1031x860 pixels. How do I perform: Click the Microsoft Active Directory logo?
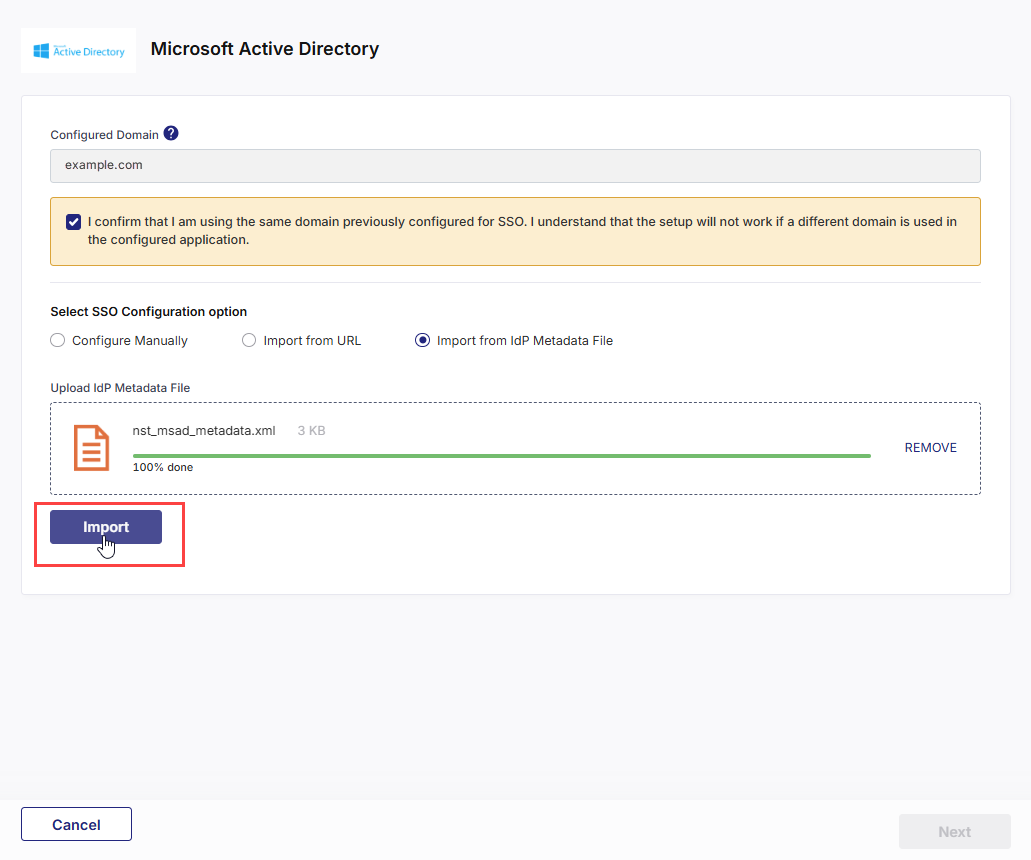point(78,50)
